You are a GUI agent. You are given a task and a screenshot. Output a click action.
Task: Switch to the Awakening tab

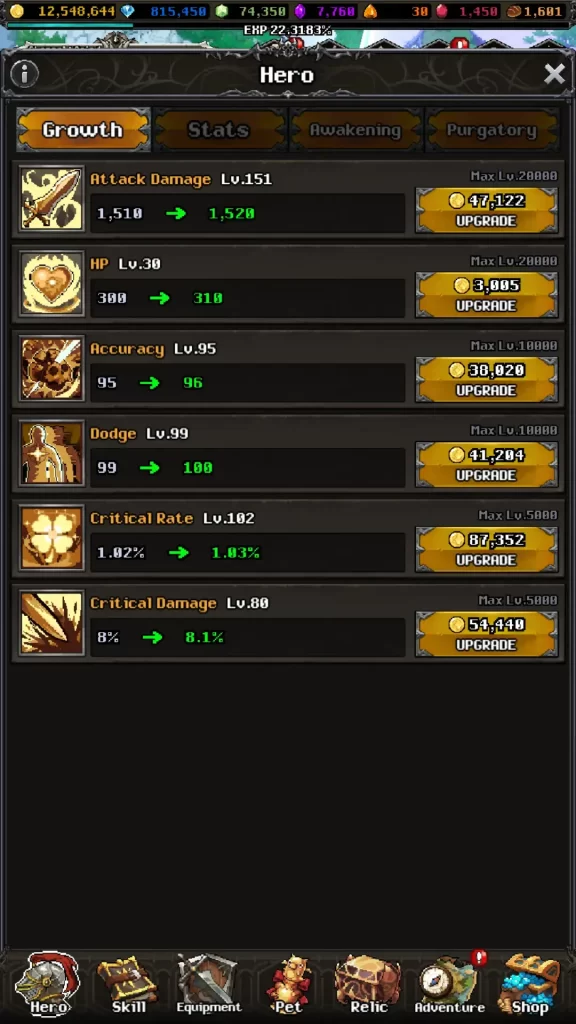pyautogui.click(x=355, y=130)
